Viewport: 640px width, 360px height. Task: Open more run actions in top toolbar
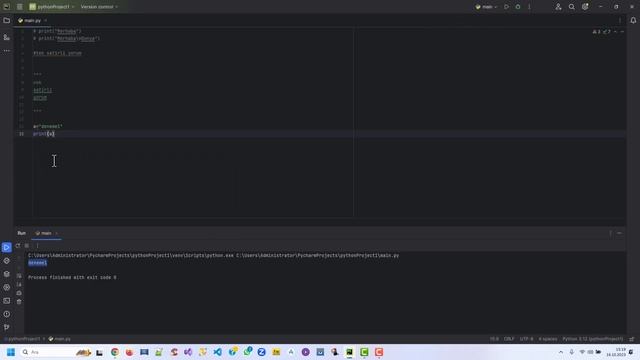pyautogui.click(x=529, y=7)
